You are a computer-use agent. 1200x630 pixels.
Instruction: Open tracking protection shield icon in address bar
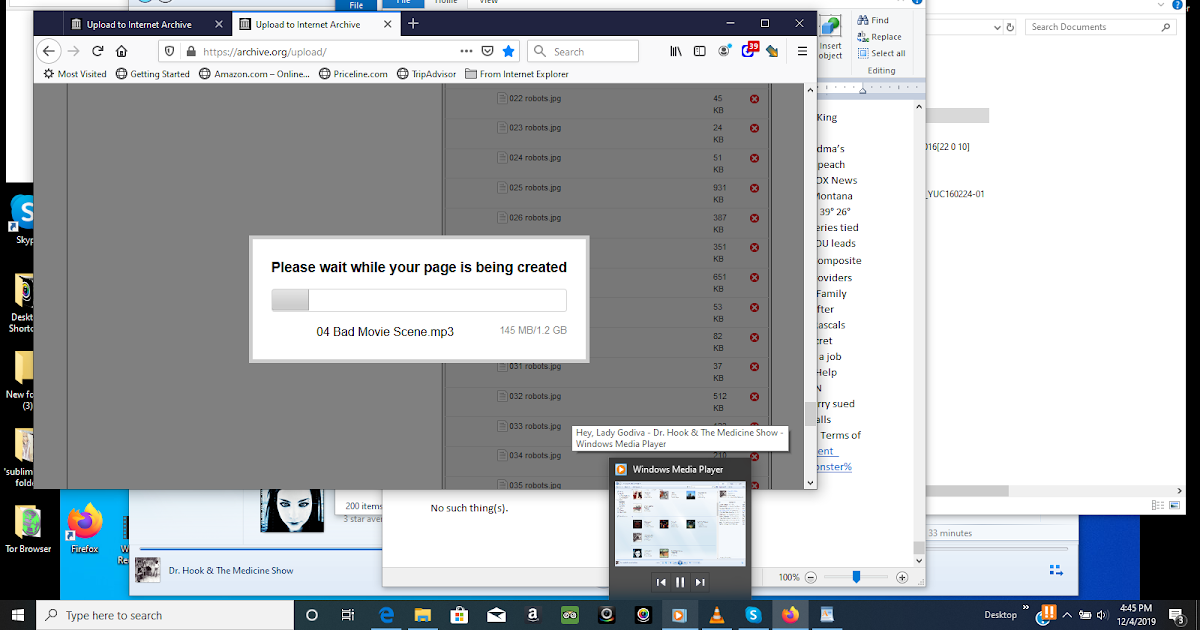tap(170, 51)
